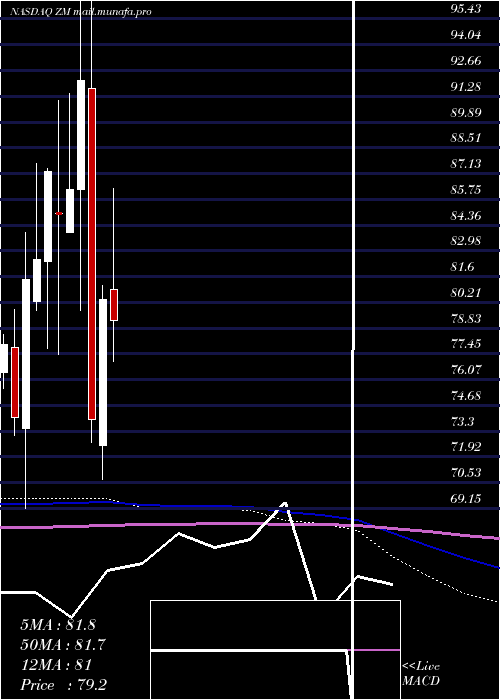Image resolution: width=500 pixels, height=700 pixels.
Task: Select the 94.04 price axis label
Action: (x=466, y=35)
